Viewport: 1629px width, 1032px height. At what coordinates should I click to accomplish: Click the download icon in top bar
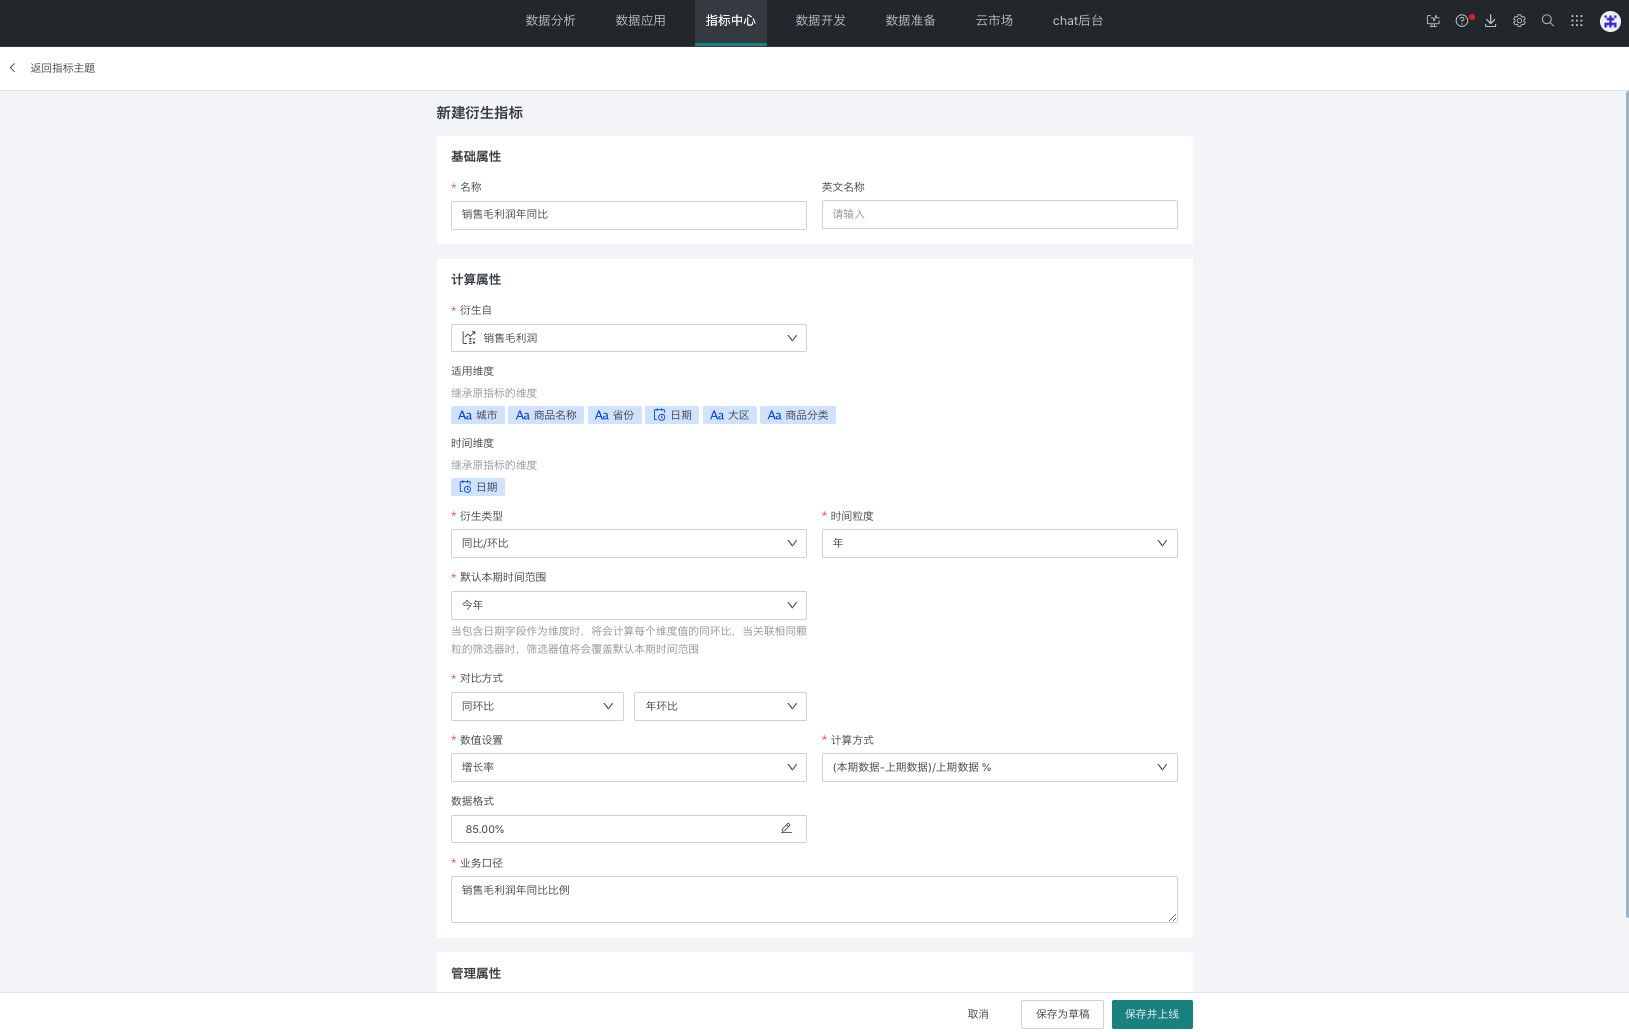pyautogui.click(x=1490, y=21)
